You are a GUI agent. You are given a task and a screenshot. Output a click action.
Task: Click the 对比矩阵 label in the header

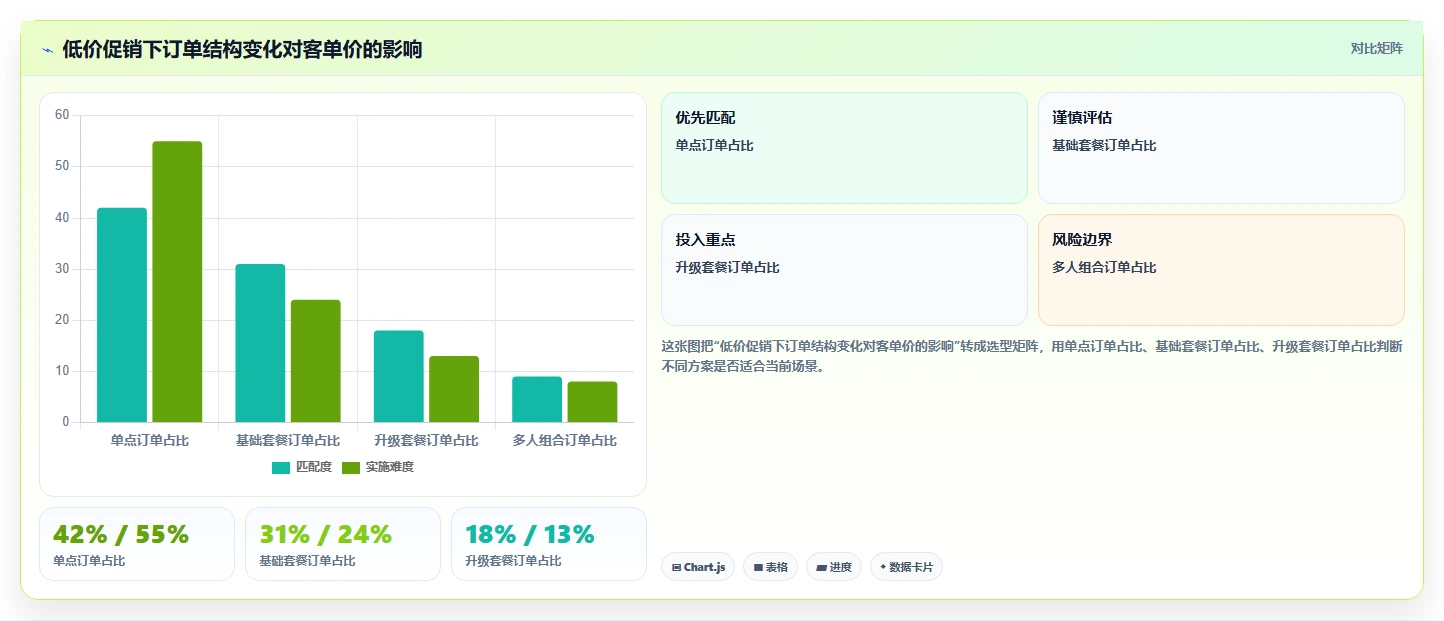point(1377,49)
